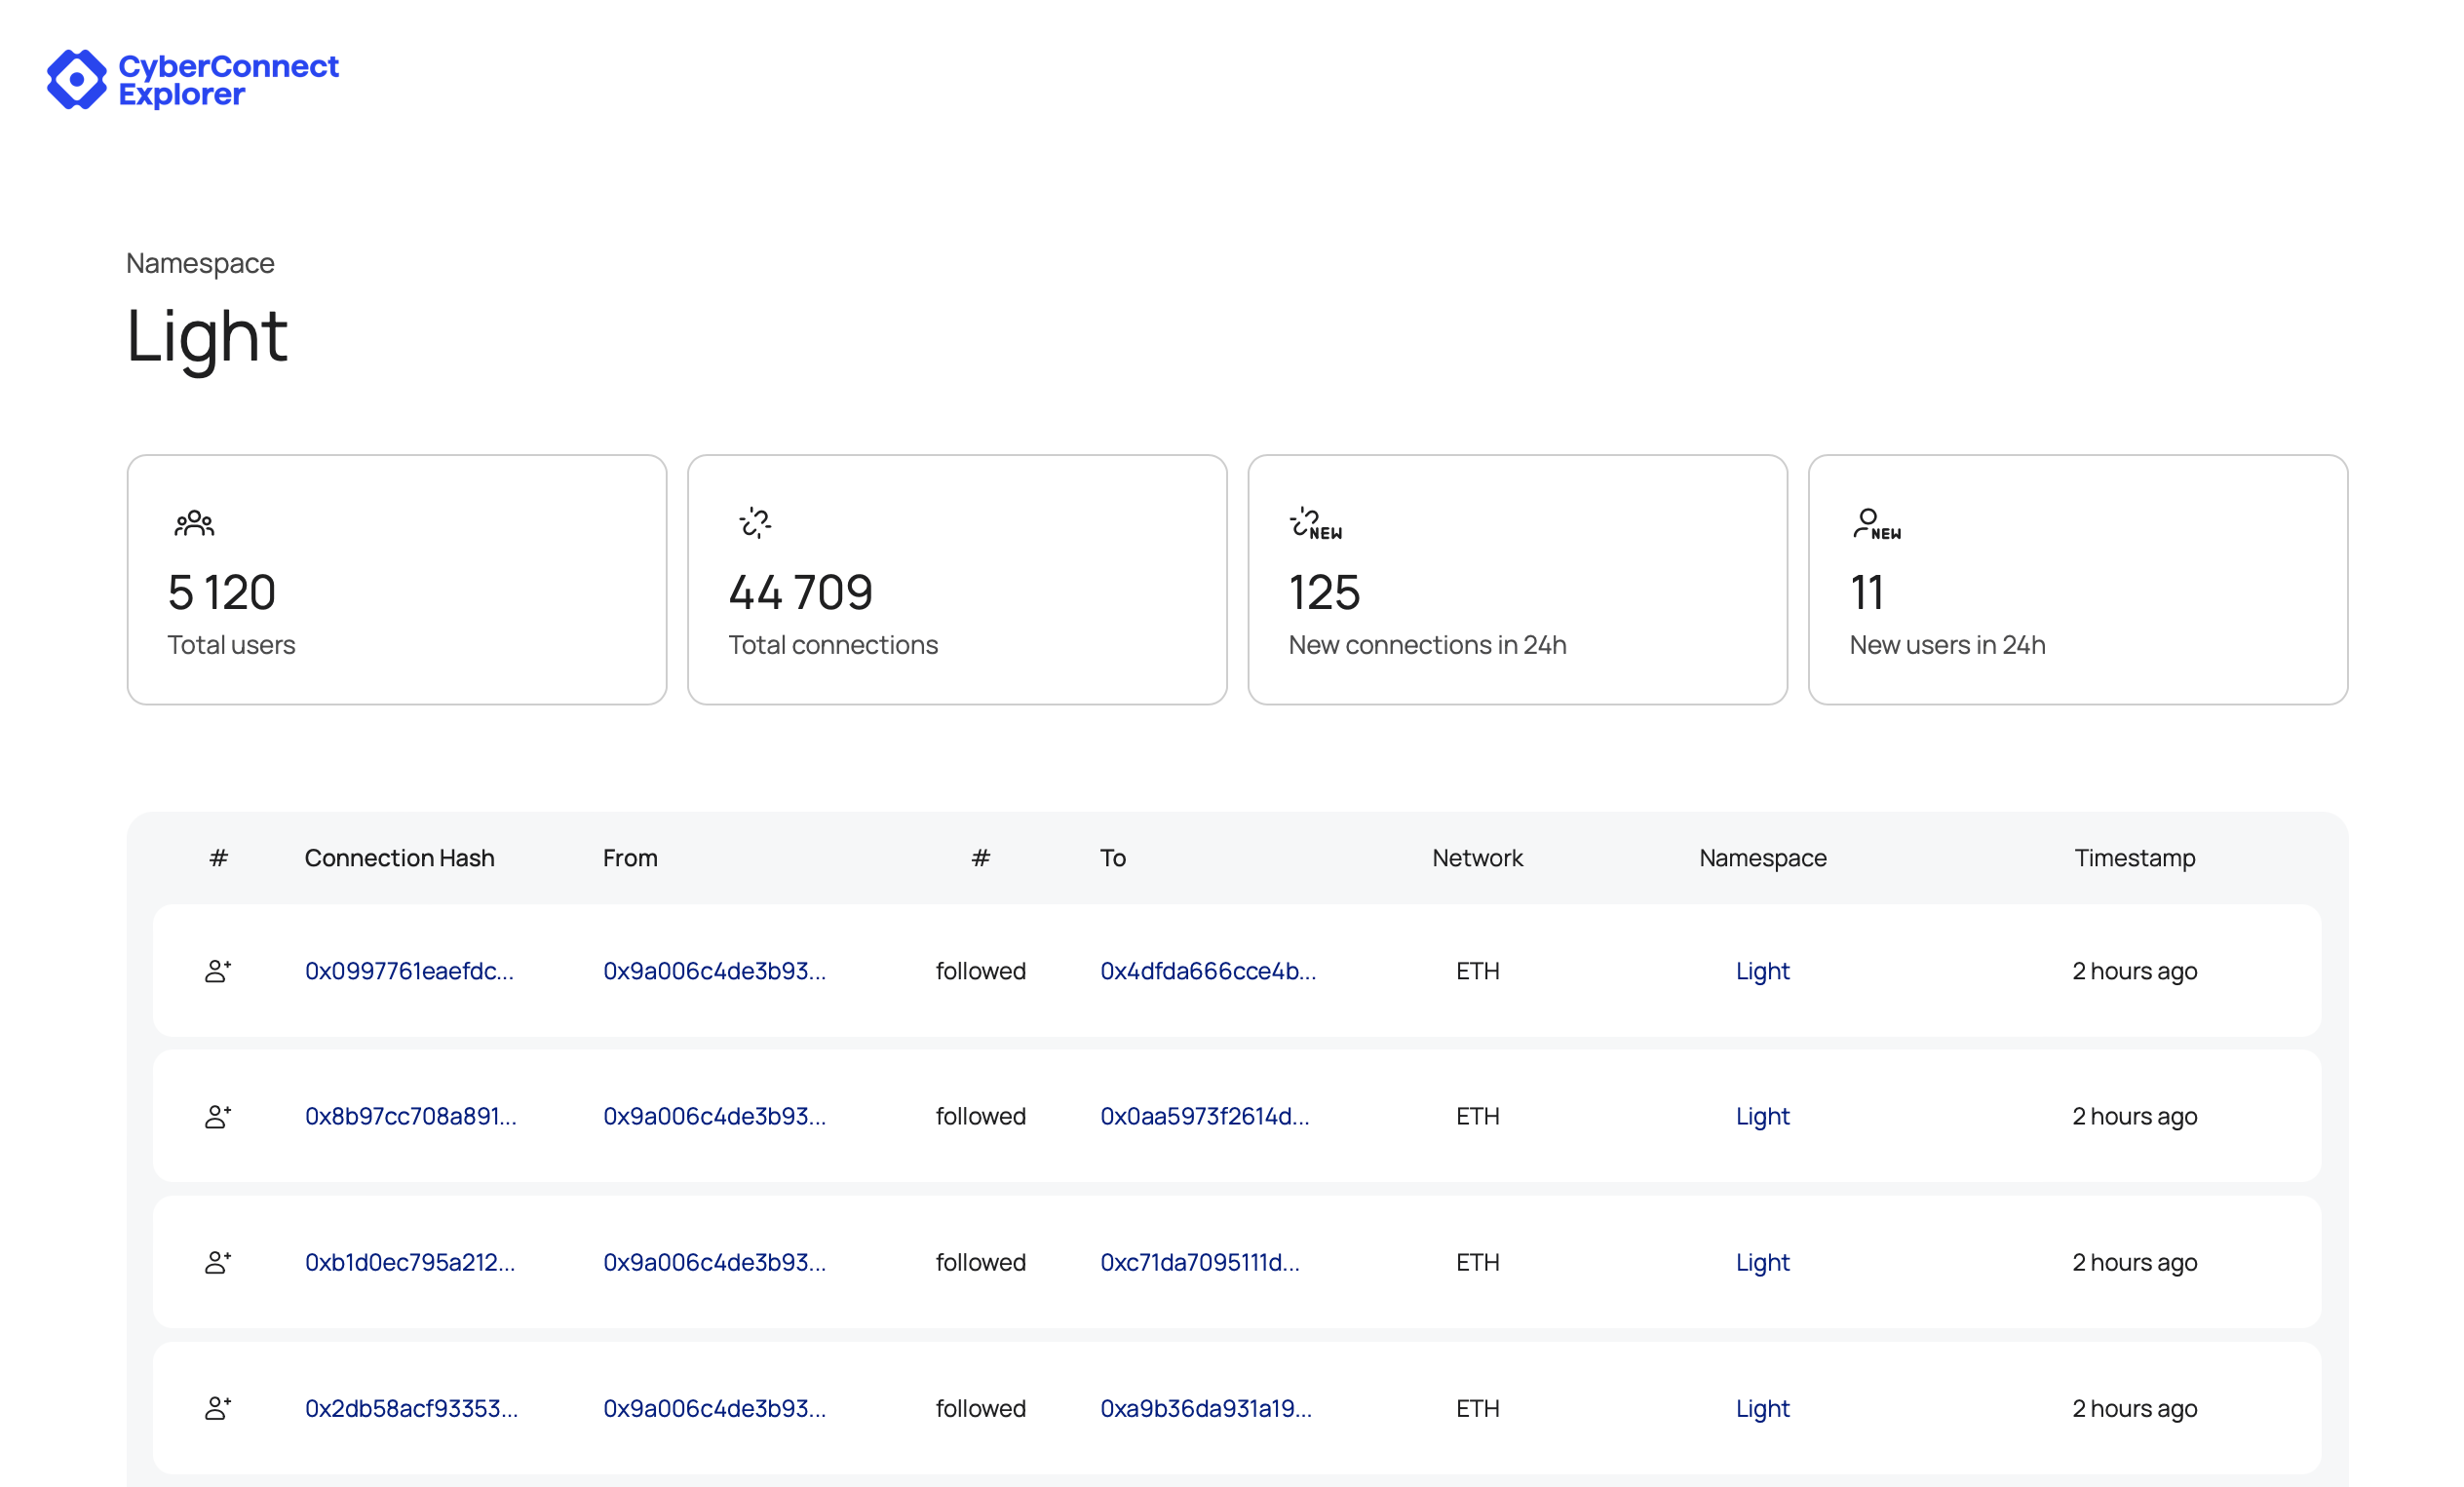Click the follow icon in row 0x2db58acf93353

(x=218, y=1409)
